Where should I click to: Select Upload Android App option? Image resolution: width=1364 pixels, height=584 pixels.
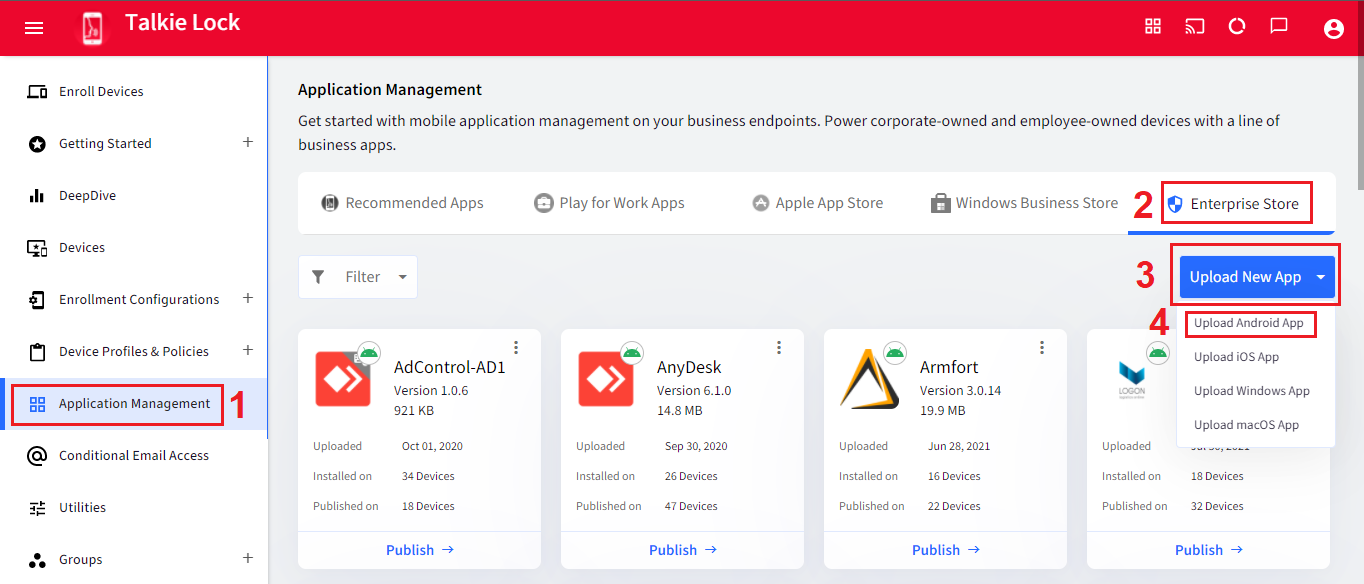coord(1249,323)
